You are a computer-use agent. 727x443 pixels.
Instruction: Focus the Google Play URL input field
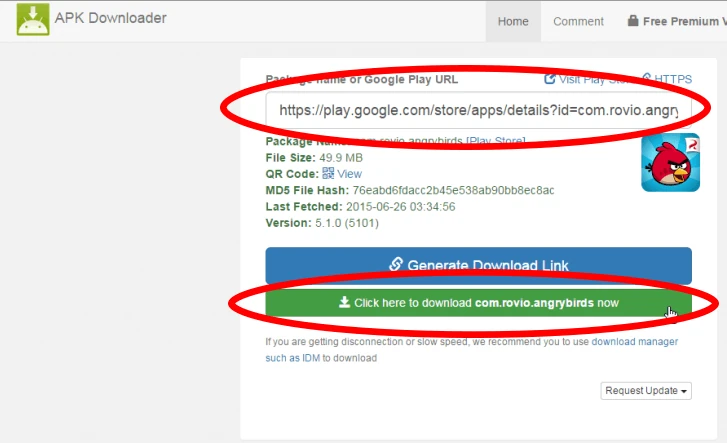click(x=478, y=110)
